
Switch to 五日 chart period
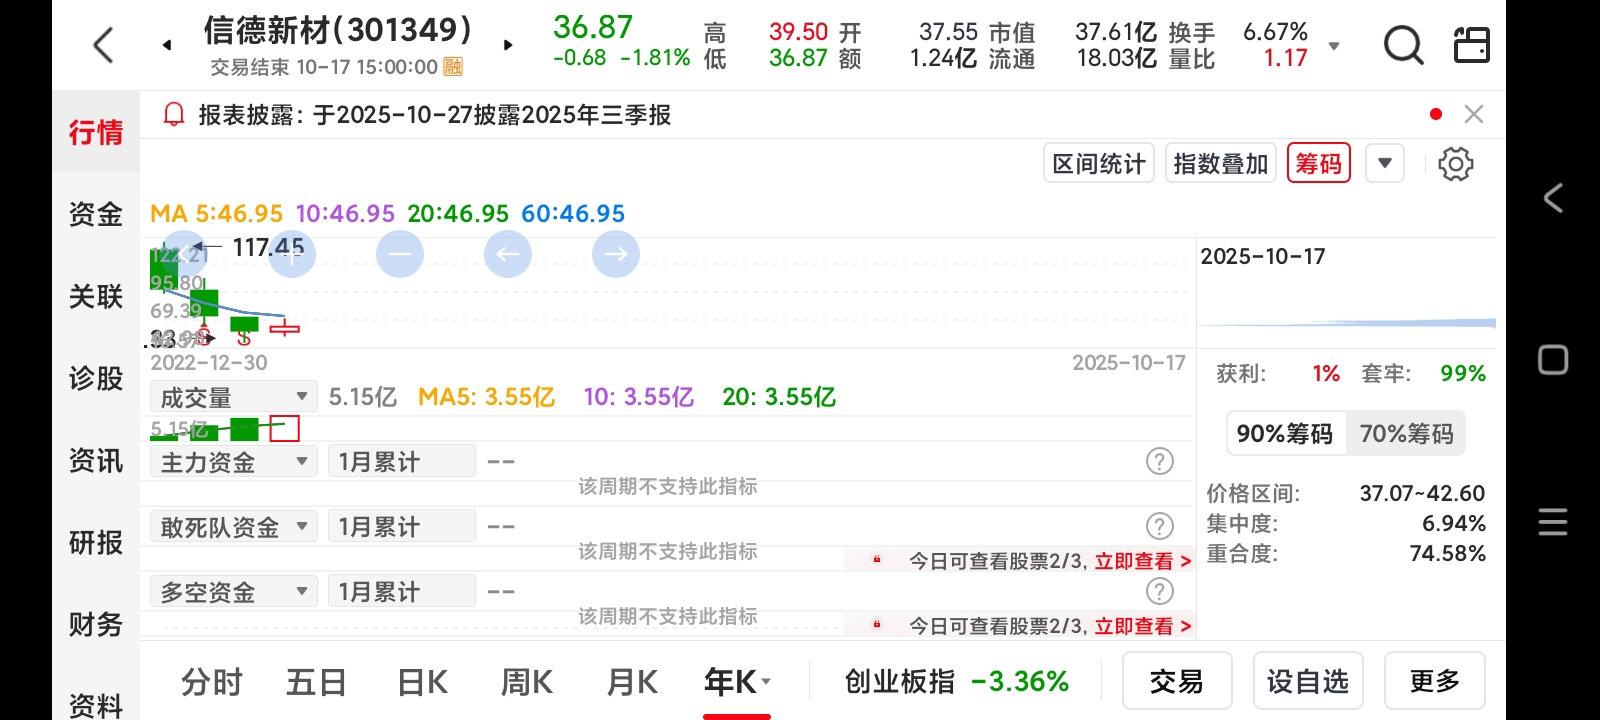tap(316, 682)
